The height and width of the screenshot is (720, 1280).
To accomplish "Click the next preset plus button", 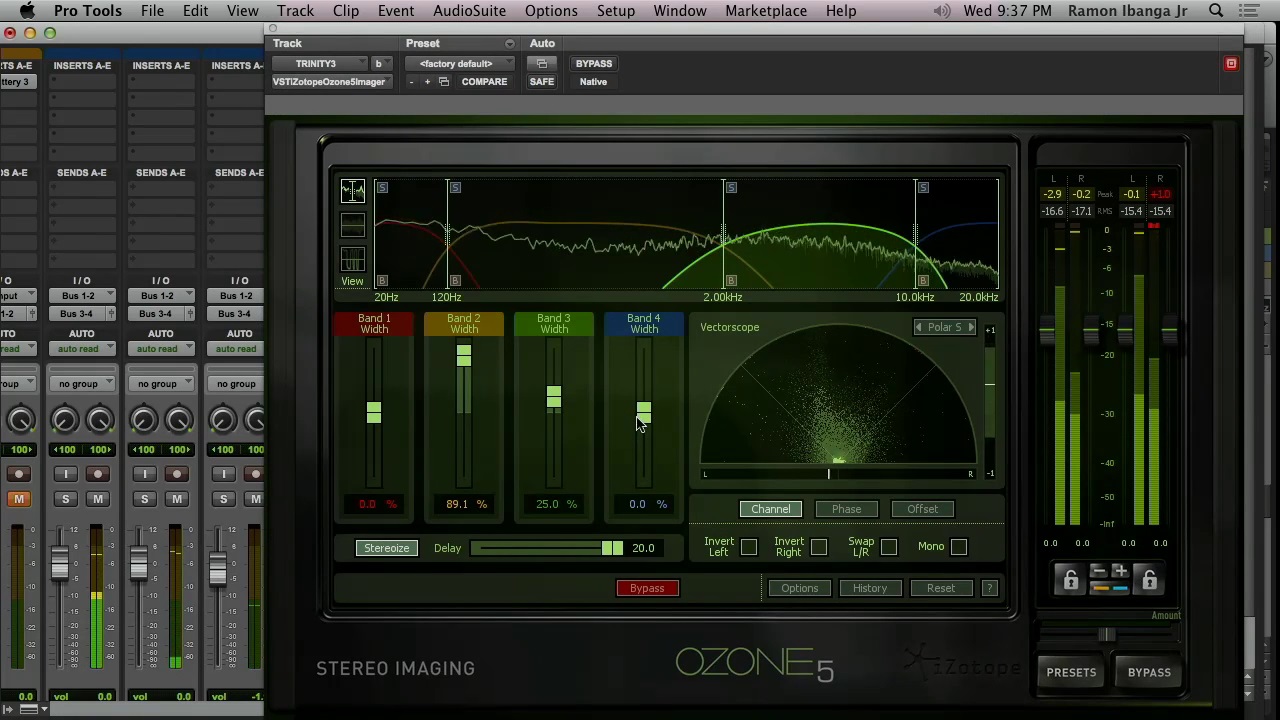I will (427, 82).
